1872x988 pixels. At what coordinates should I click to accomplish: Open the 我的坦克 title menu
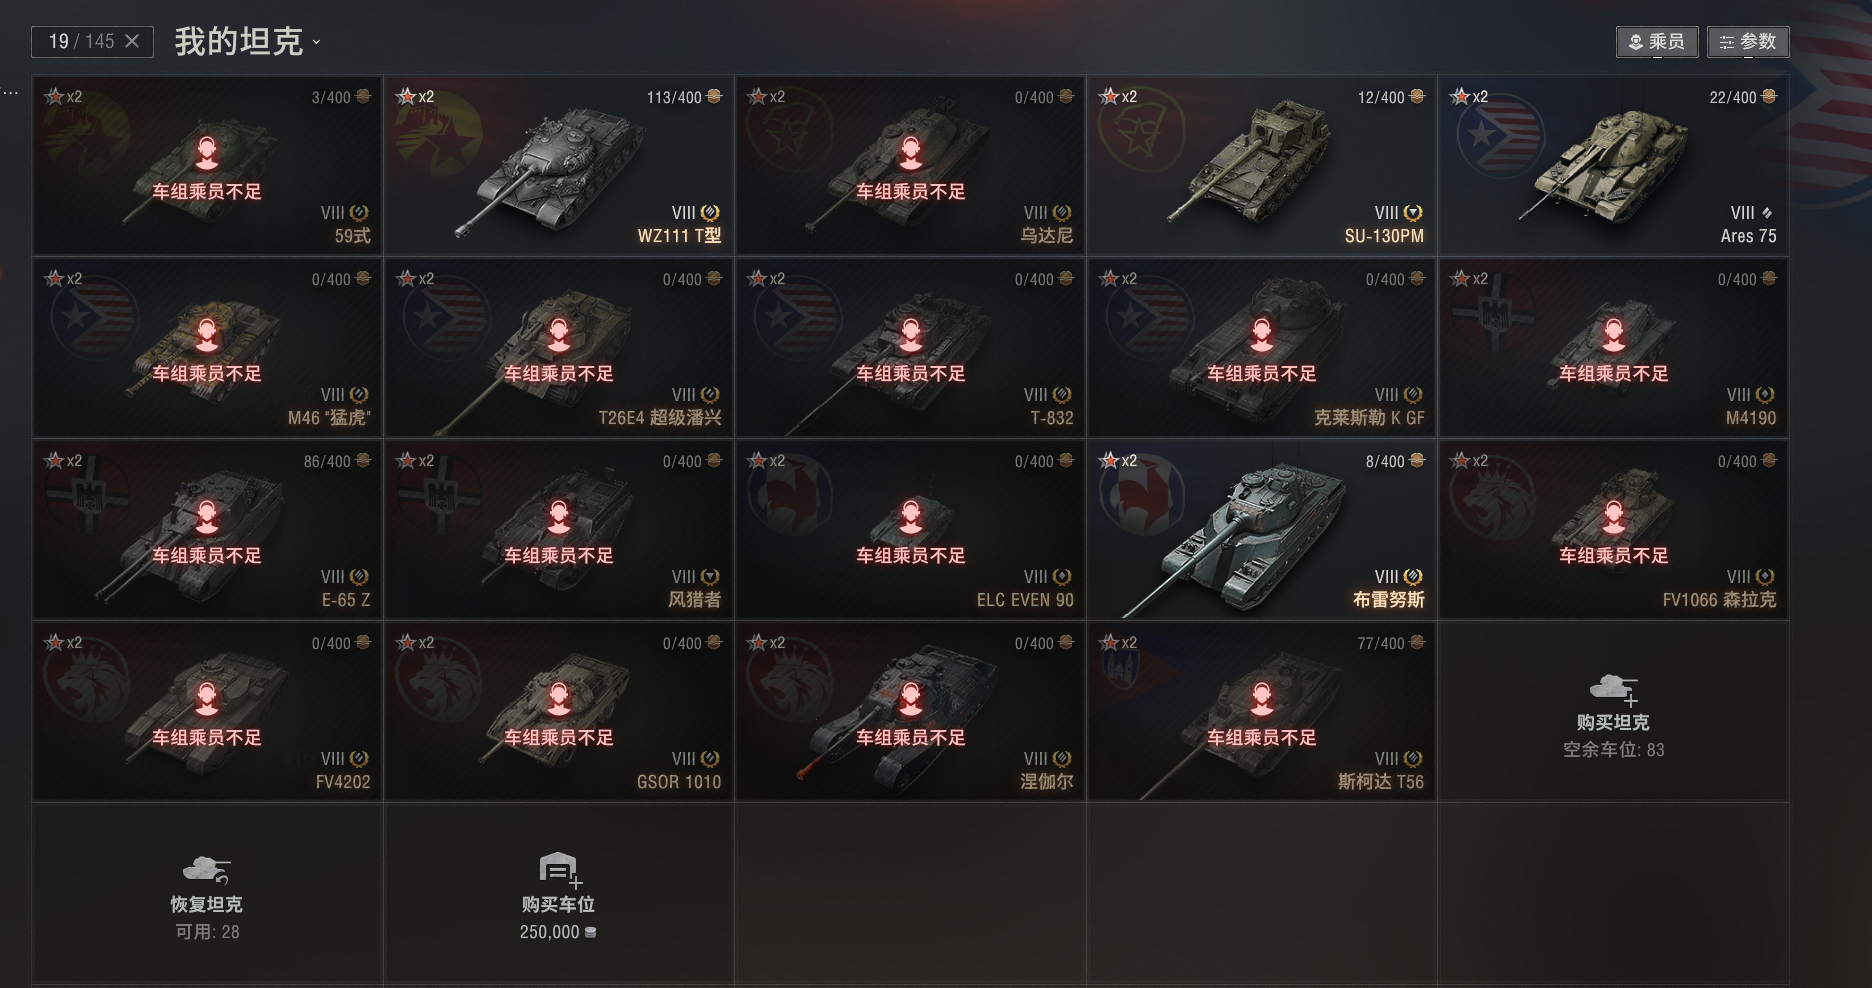(x=239, y=41)
